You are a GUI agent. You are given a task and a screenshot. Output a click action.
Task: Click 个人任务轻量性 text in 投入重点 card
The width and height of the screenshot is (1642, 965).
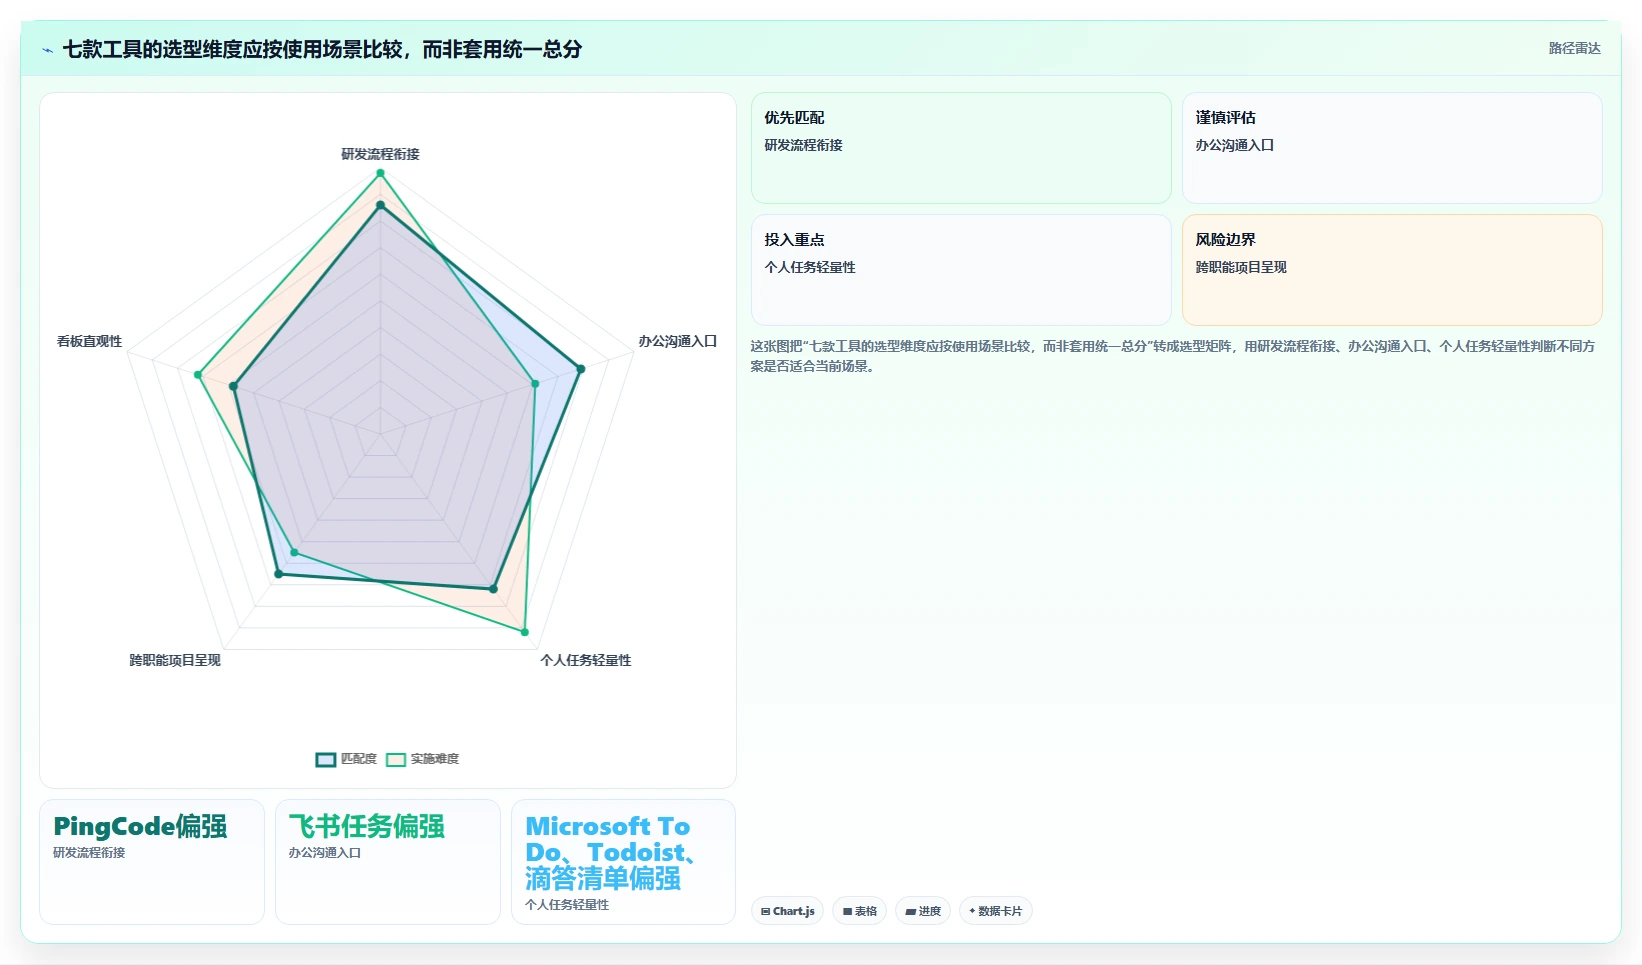pos(810,267)
